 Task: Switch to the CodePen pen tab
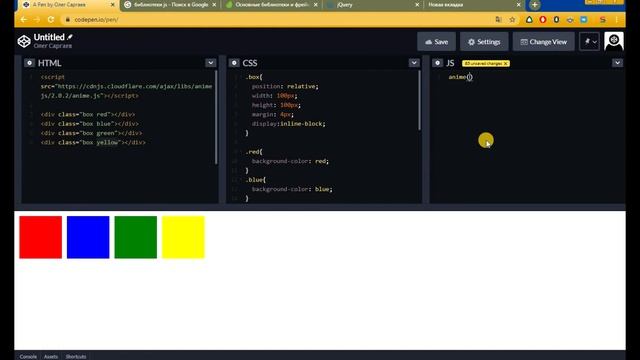coord(68,5)
